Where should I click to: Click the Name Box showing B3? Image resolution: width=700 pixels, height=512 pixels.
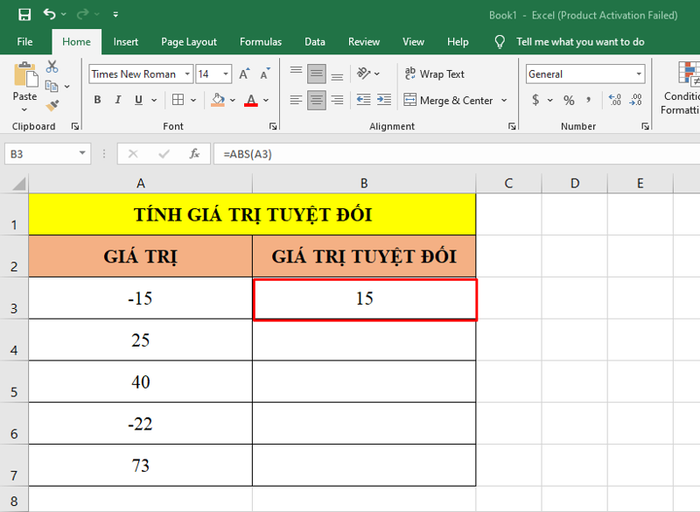click(x=47, y=154)
